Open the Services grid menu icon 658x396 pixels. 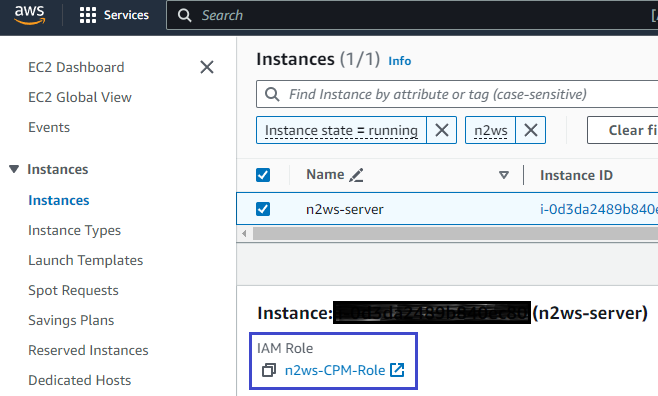coord(88,15)
